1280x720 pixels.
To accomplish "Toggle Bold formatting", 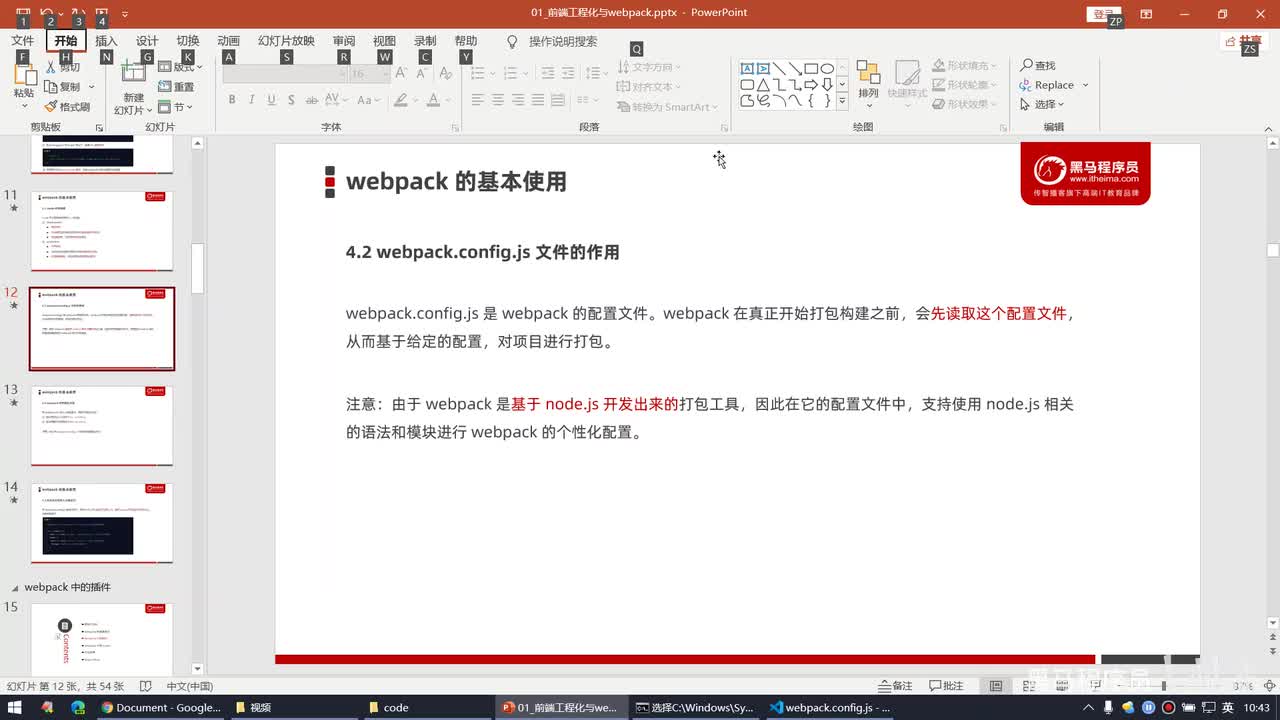I will 232,100.
